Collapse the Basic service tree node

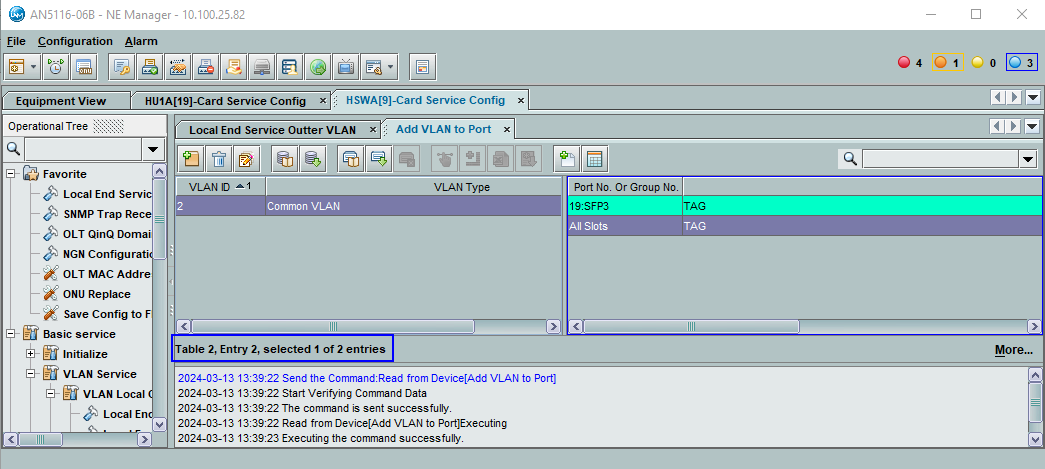click(11, 334)
